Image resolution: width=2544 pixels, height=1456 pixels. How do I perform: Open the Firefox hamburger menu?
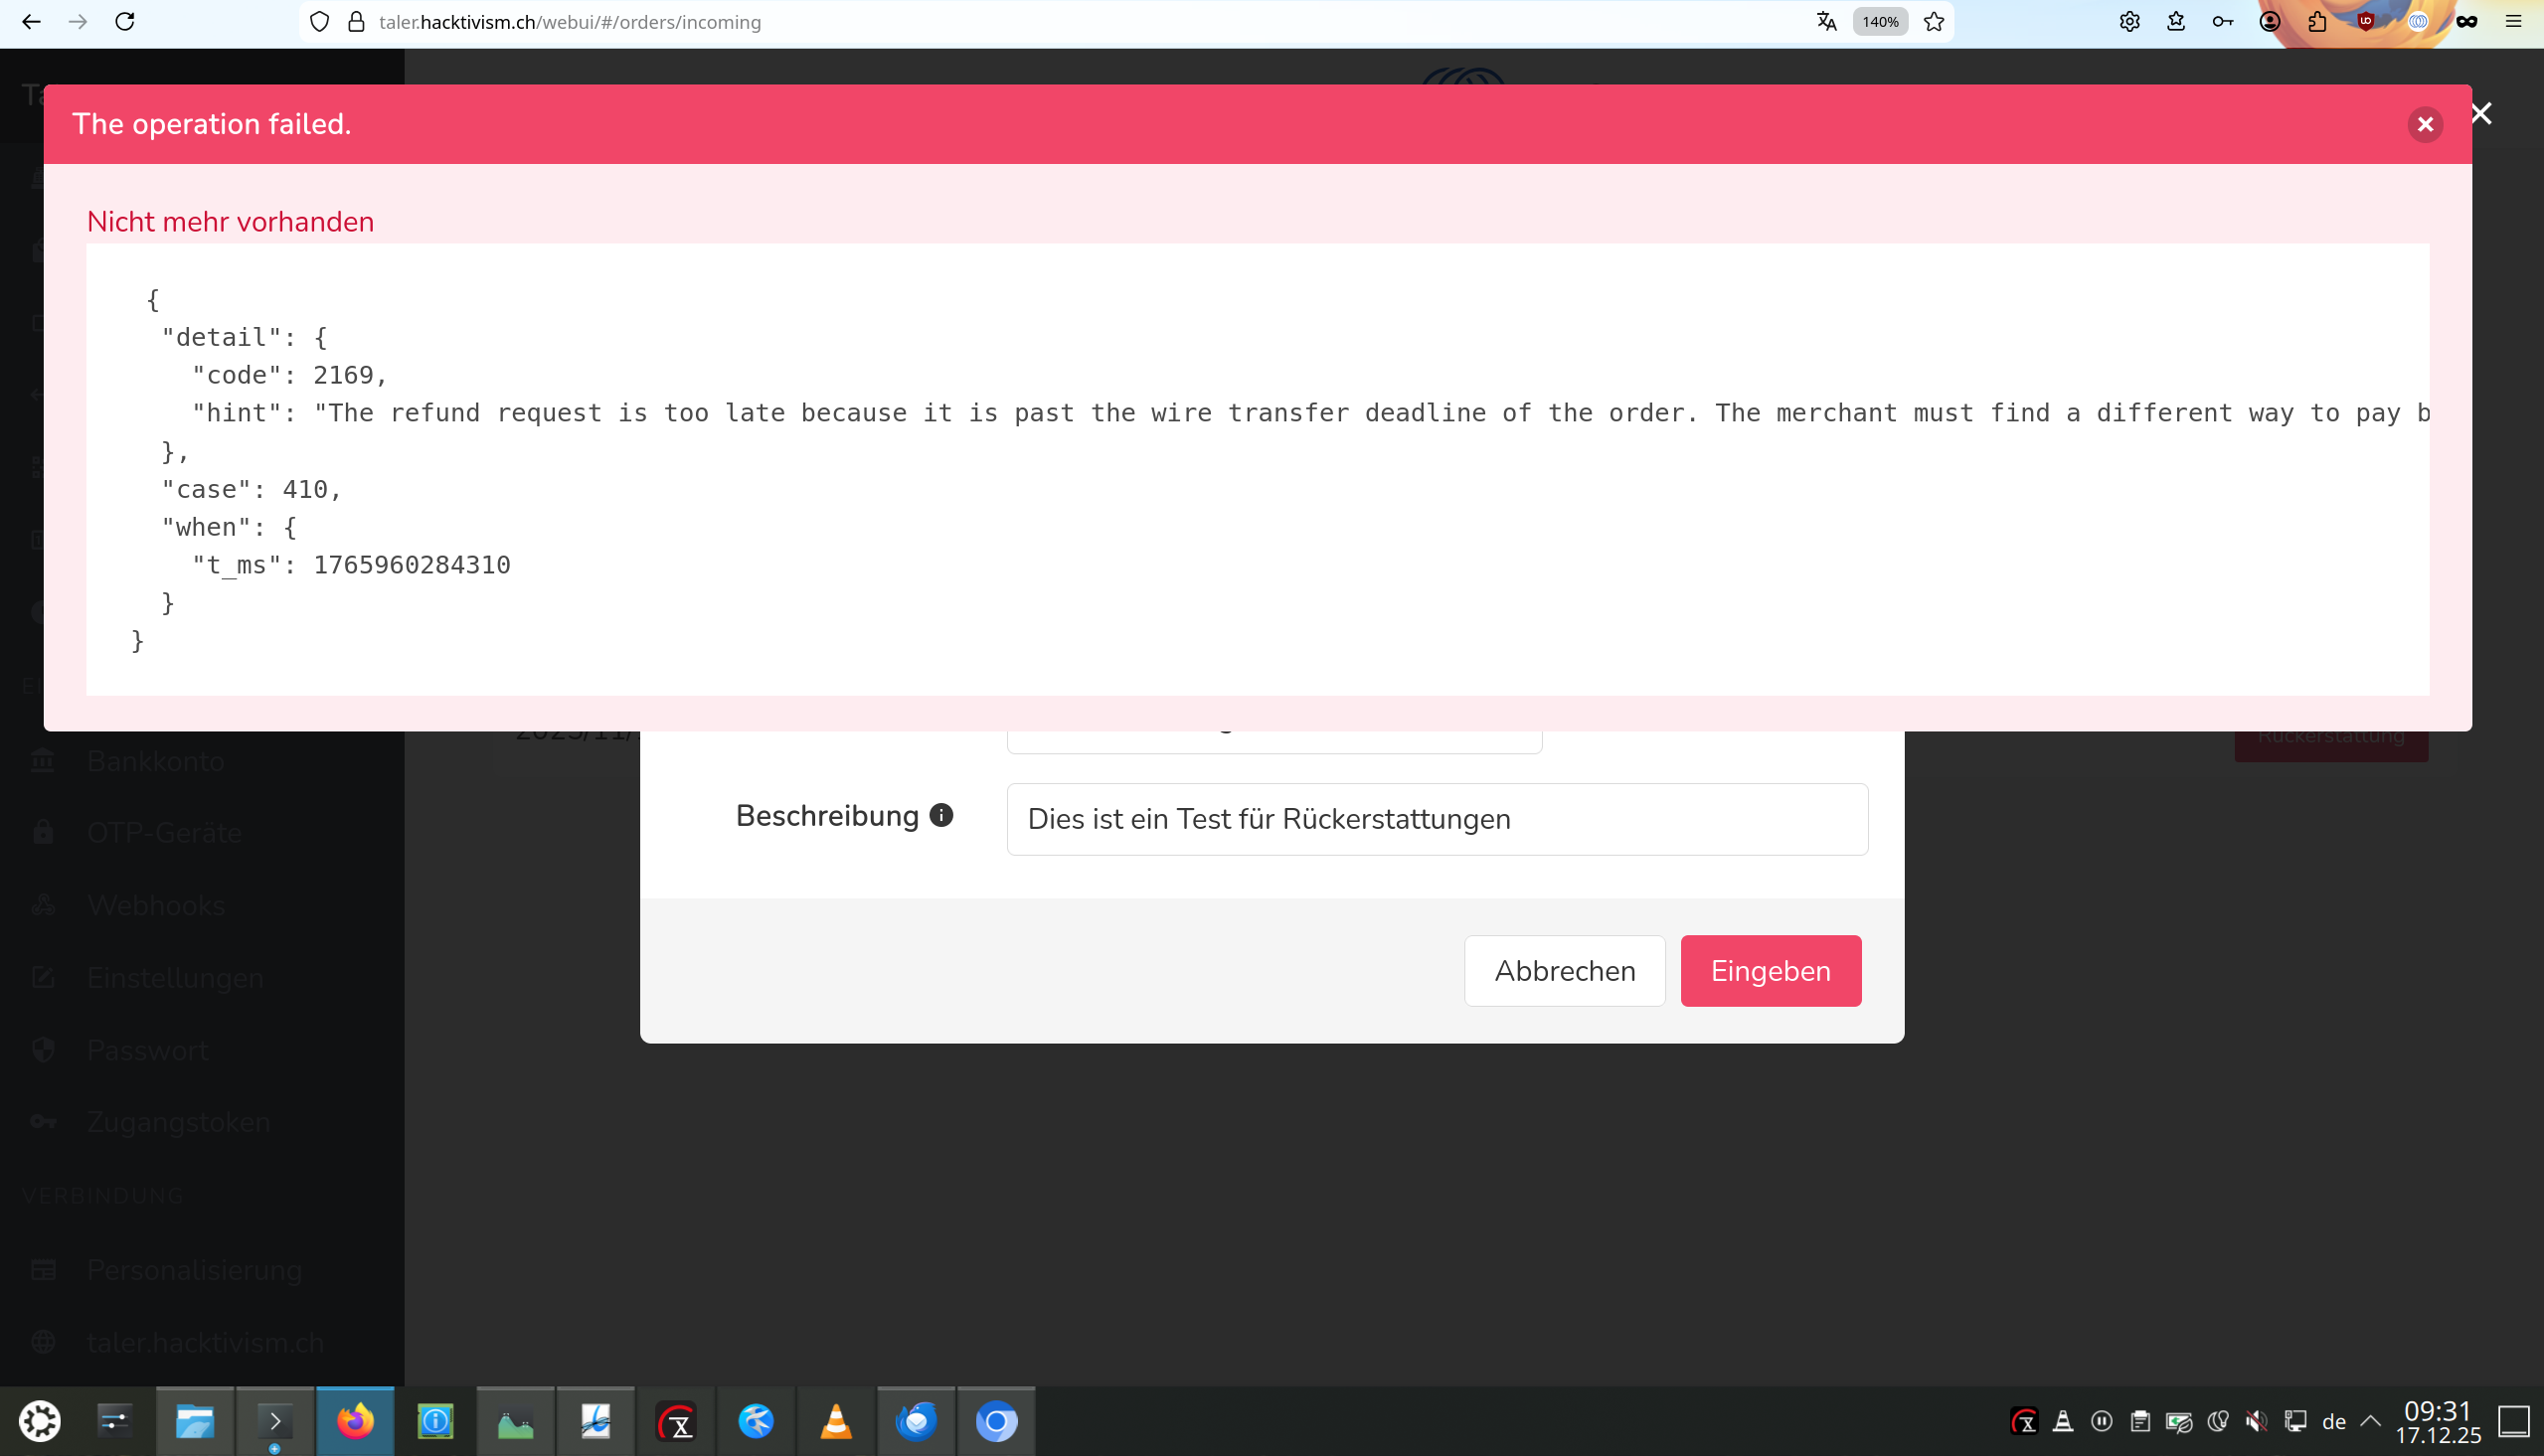[x=2513, y=22]
